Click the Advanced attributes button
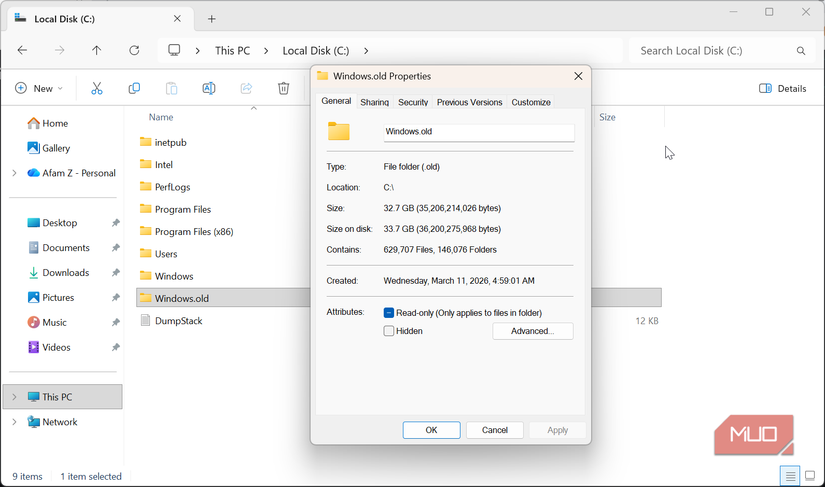 pos(532,331)
